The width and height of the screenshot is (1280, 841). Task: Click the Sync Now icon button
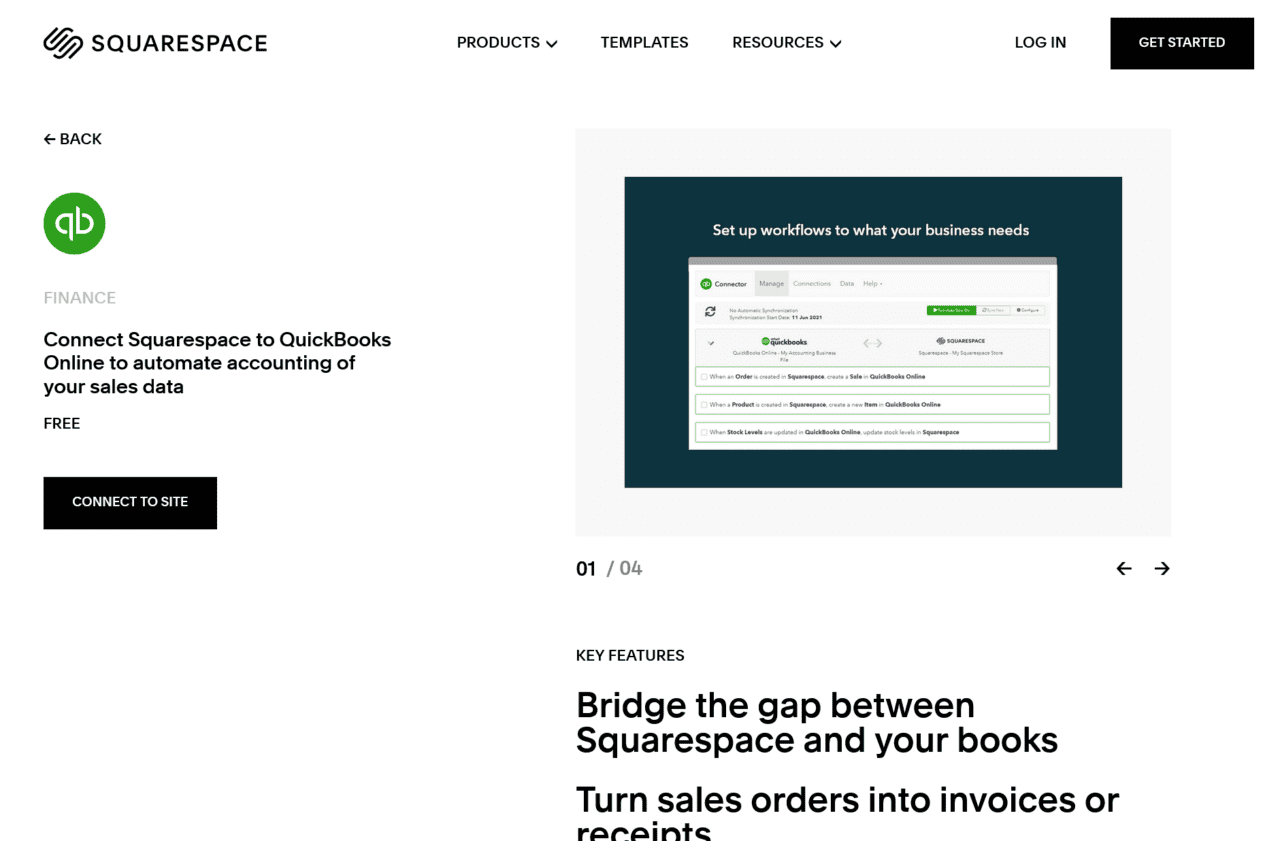(993, 310)
